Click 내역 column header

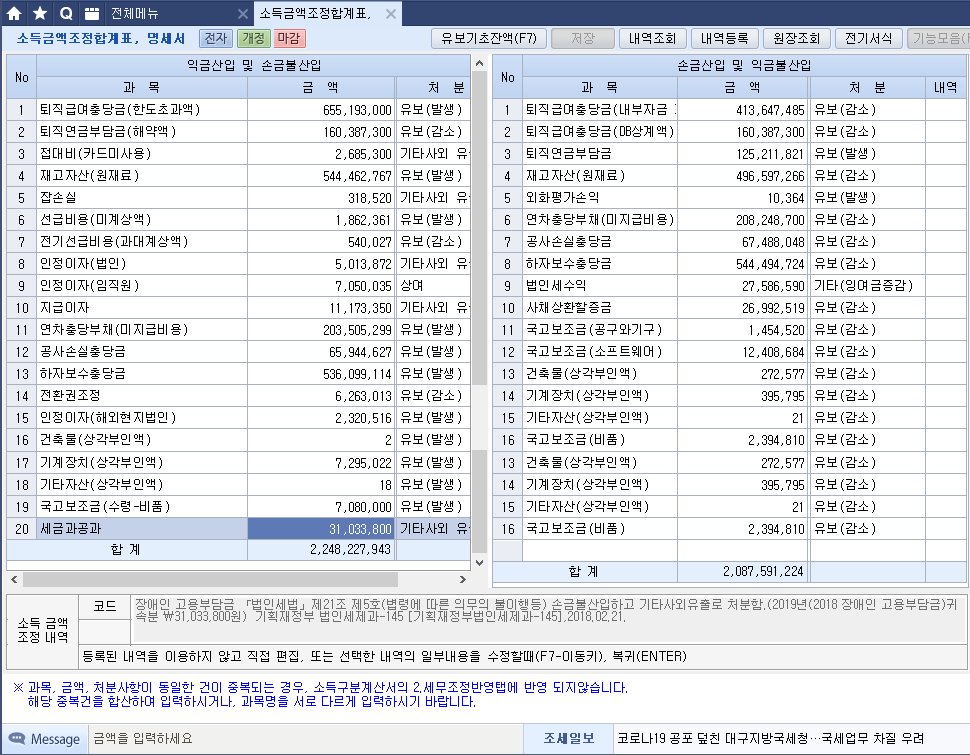[x=945, y=87]
